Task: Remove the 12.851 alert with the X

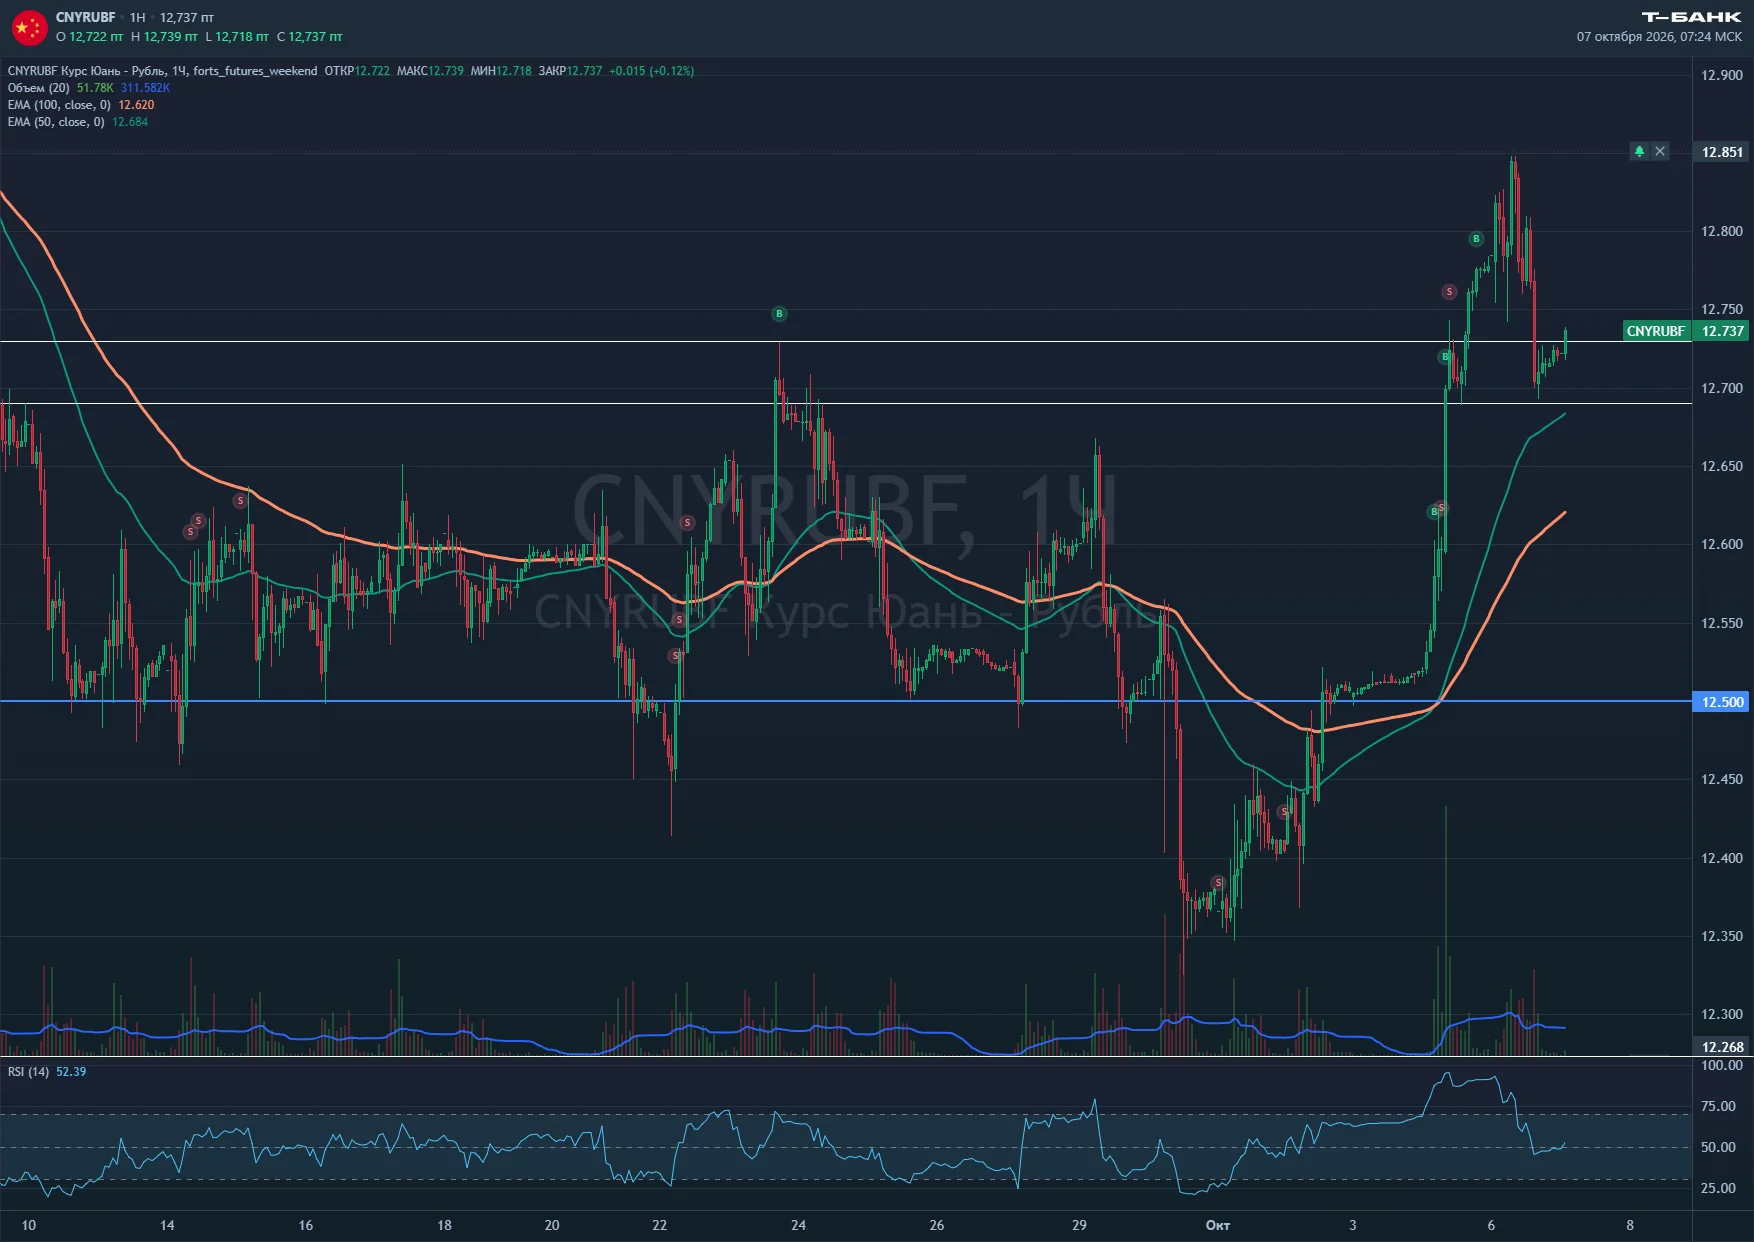Action: pyautogui.click(x=1660, y=151)
